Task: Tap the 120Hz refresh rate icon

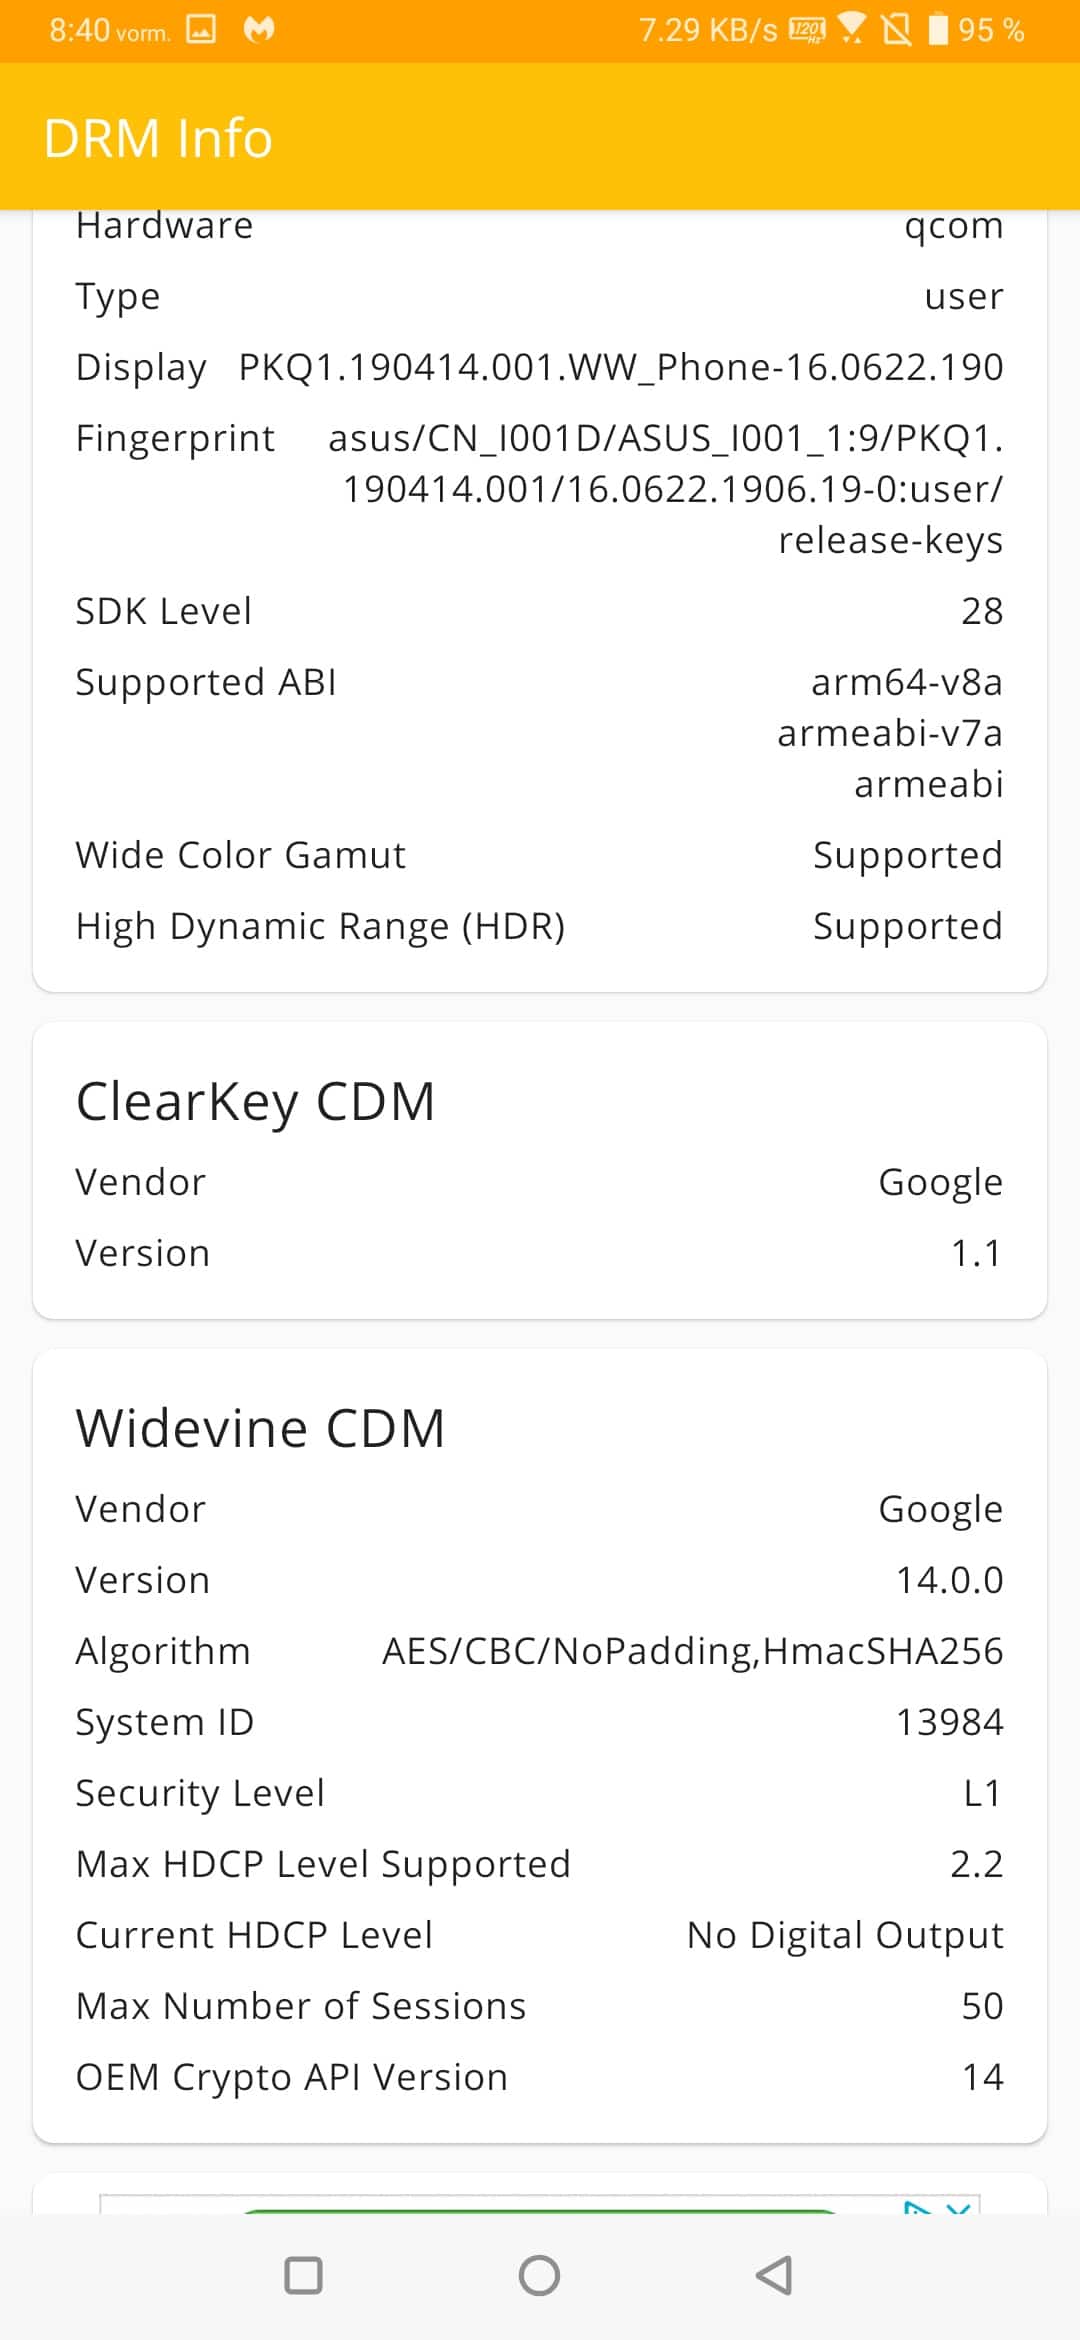Action: pyautogui.click(x=808, y=30)
